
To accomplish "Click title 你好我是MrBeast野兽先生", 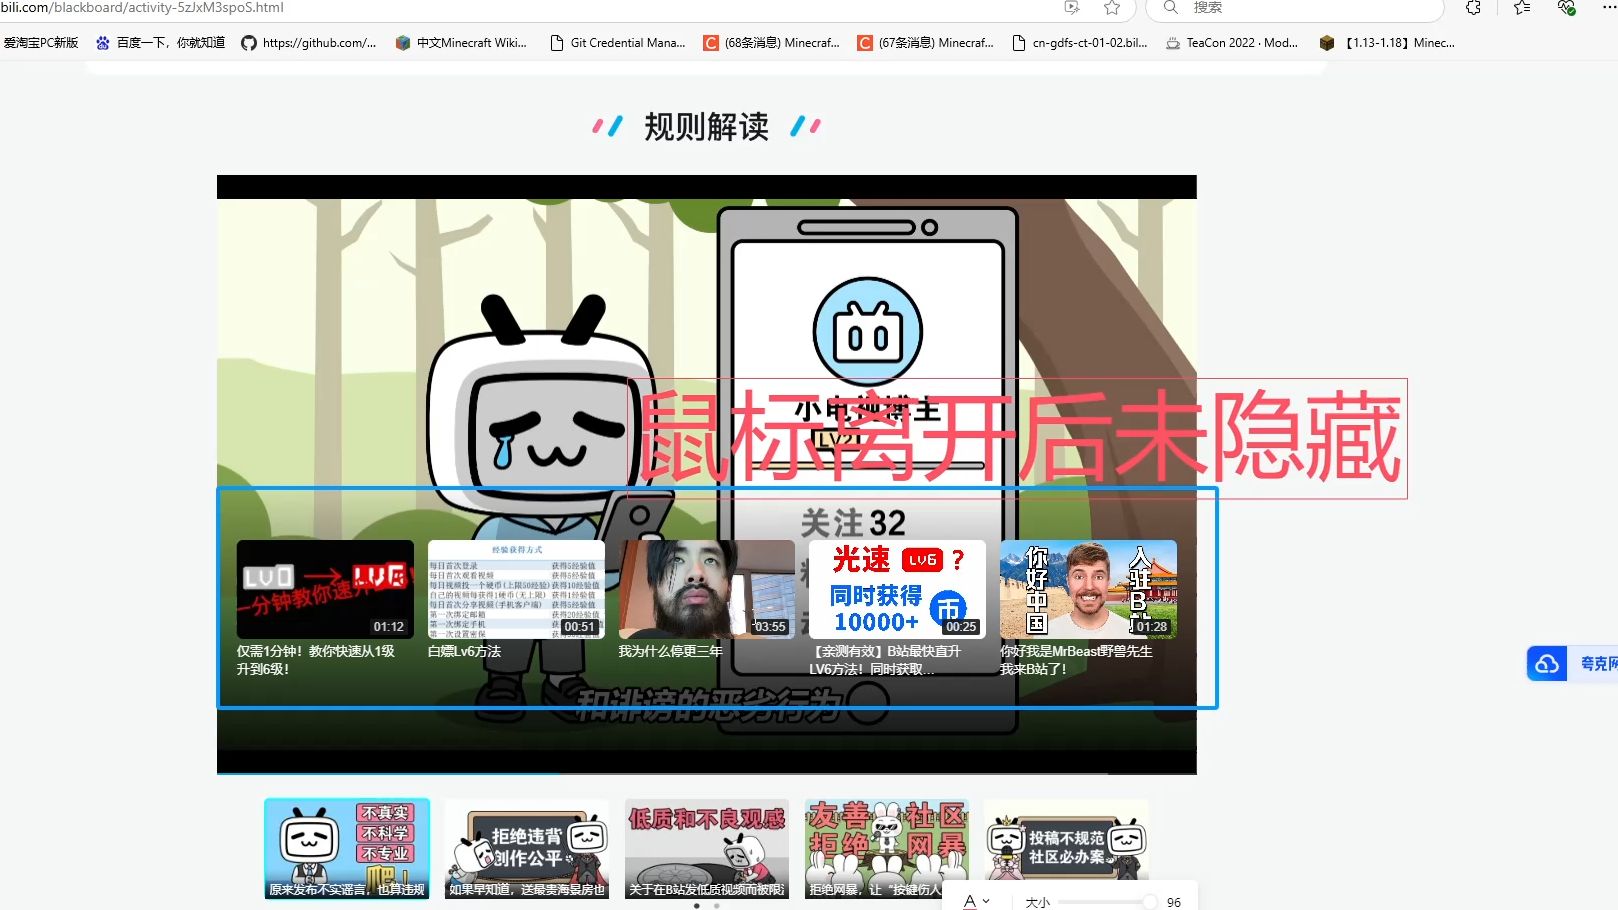I will click(1076, 660).
